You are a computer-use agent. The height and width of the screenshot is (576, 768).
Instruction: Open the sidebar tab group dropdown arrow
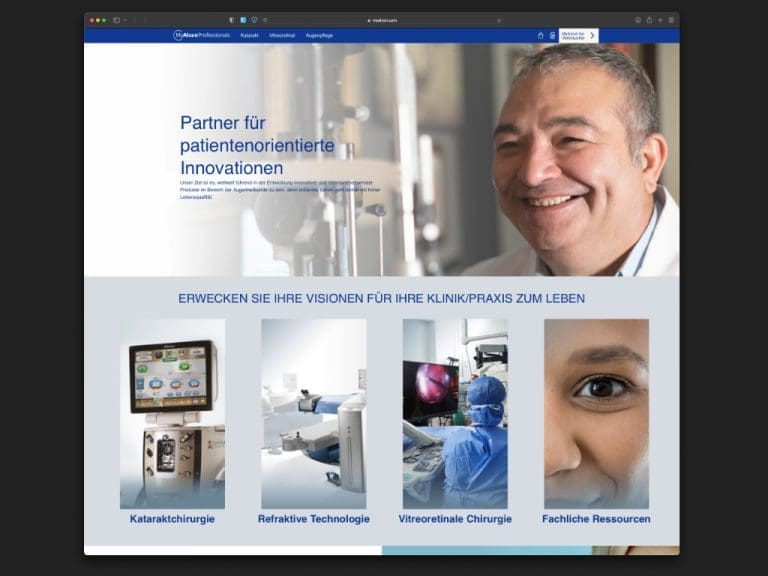[x=125, y=20]
